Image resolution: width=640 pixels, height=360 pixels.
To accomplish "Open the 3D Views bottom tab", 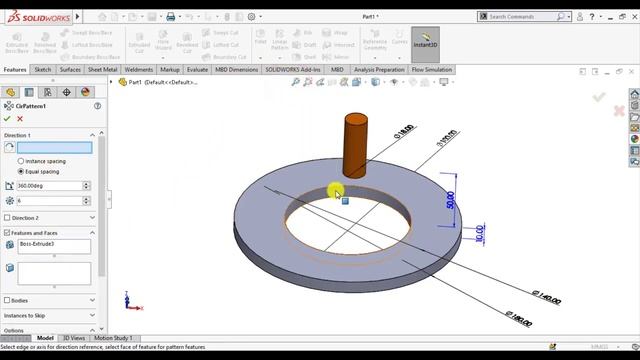I will (74, 338).
